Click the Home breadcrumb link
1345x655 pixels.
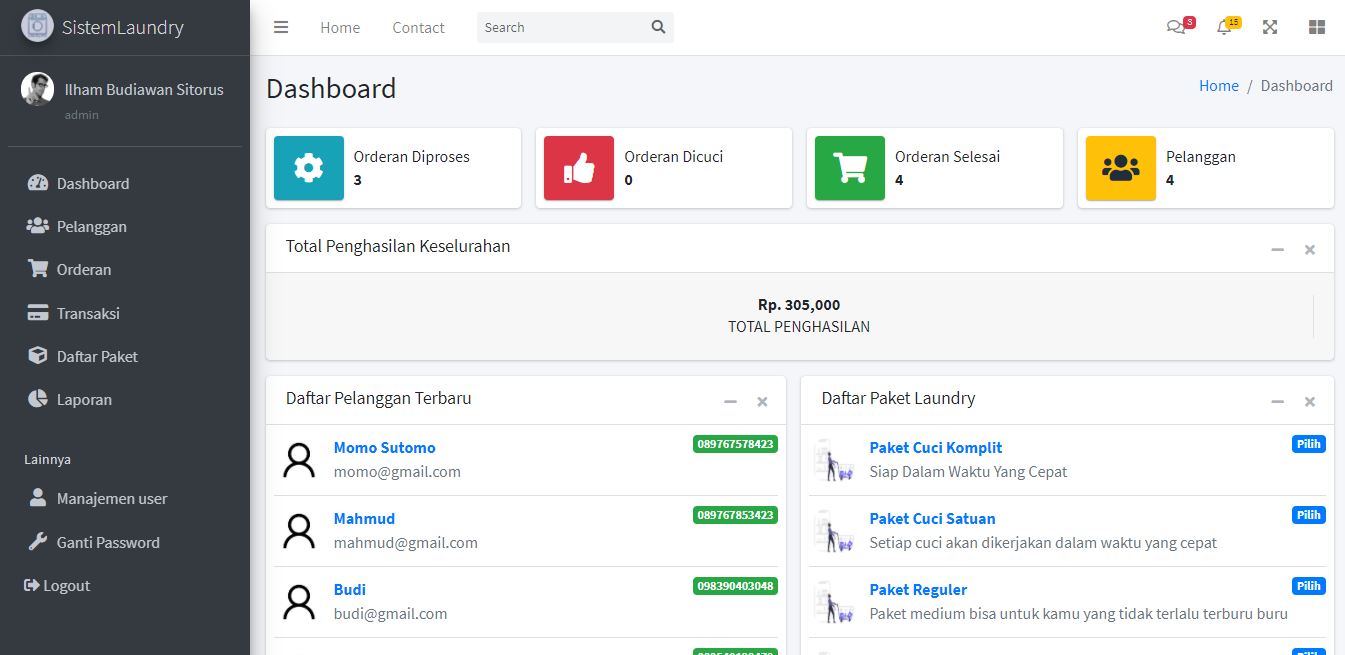click(1218, 85)
